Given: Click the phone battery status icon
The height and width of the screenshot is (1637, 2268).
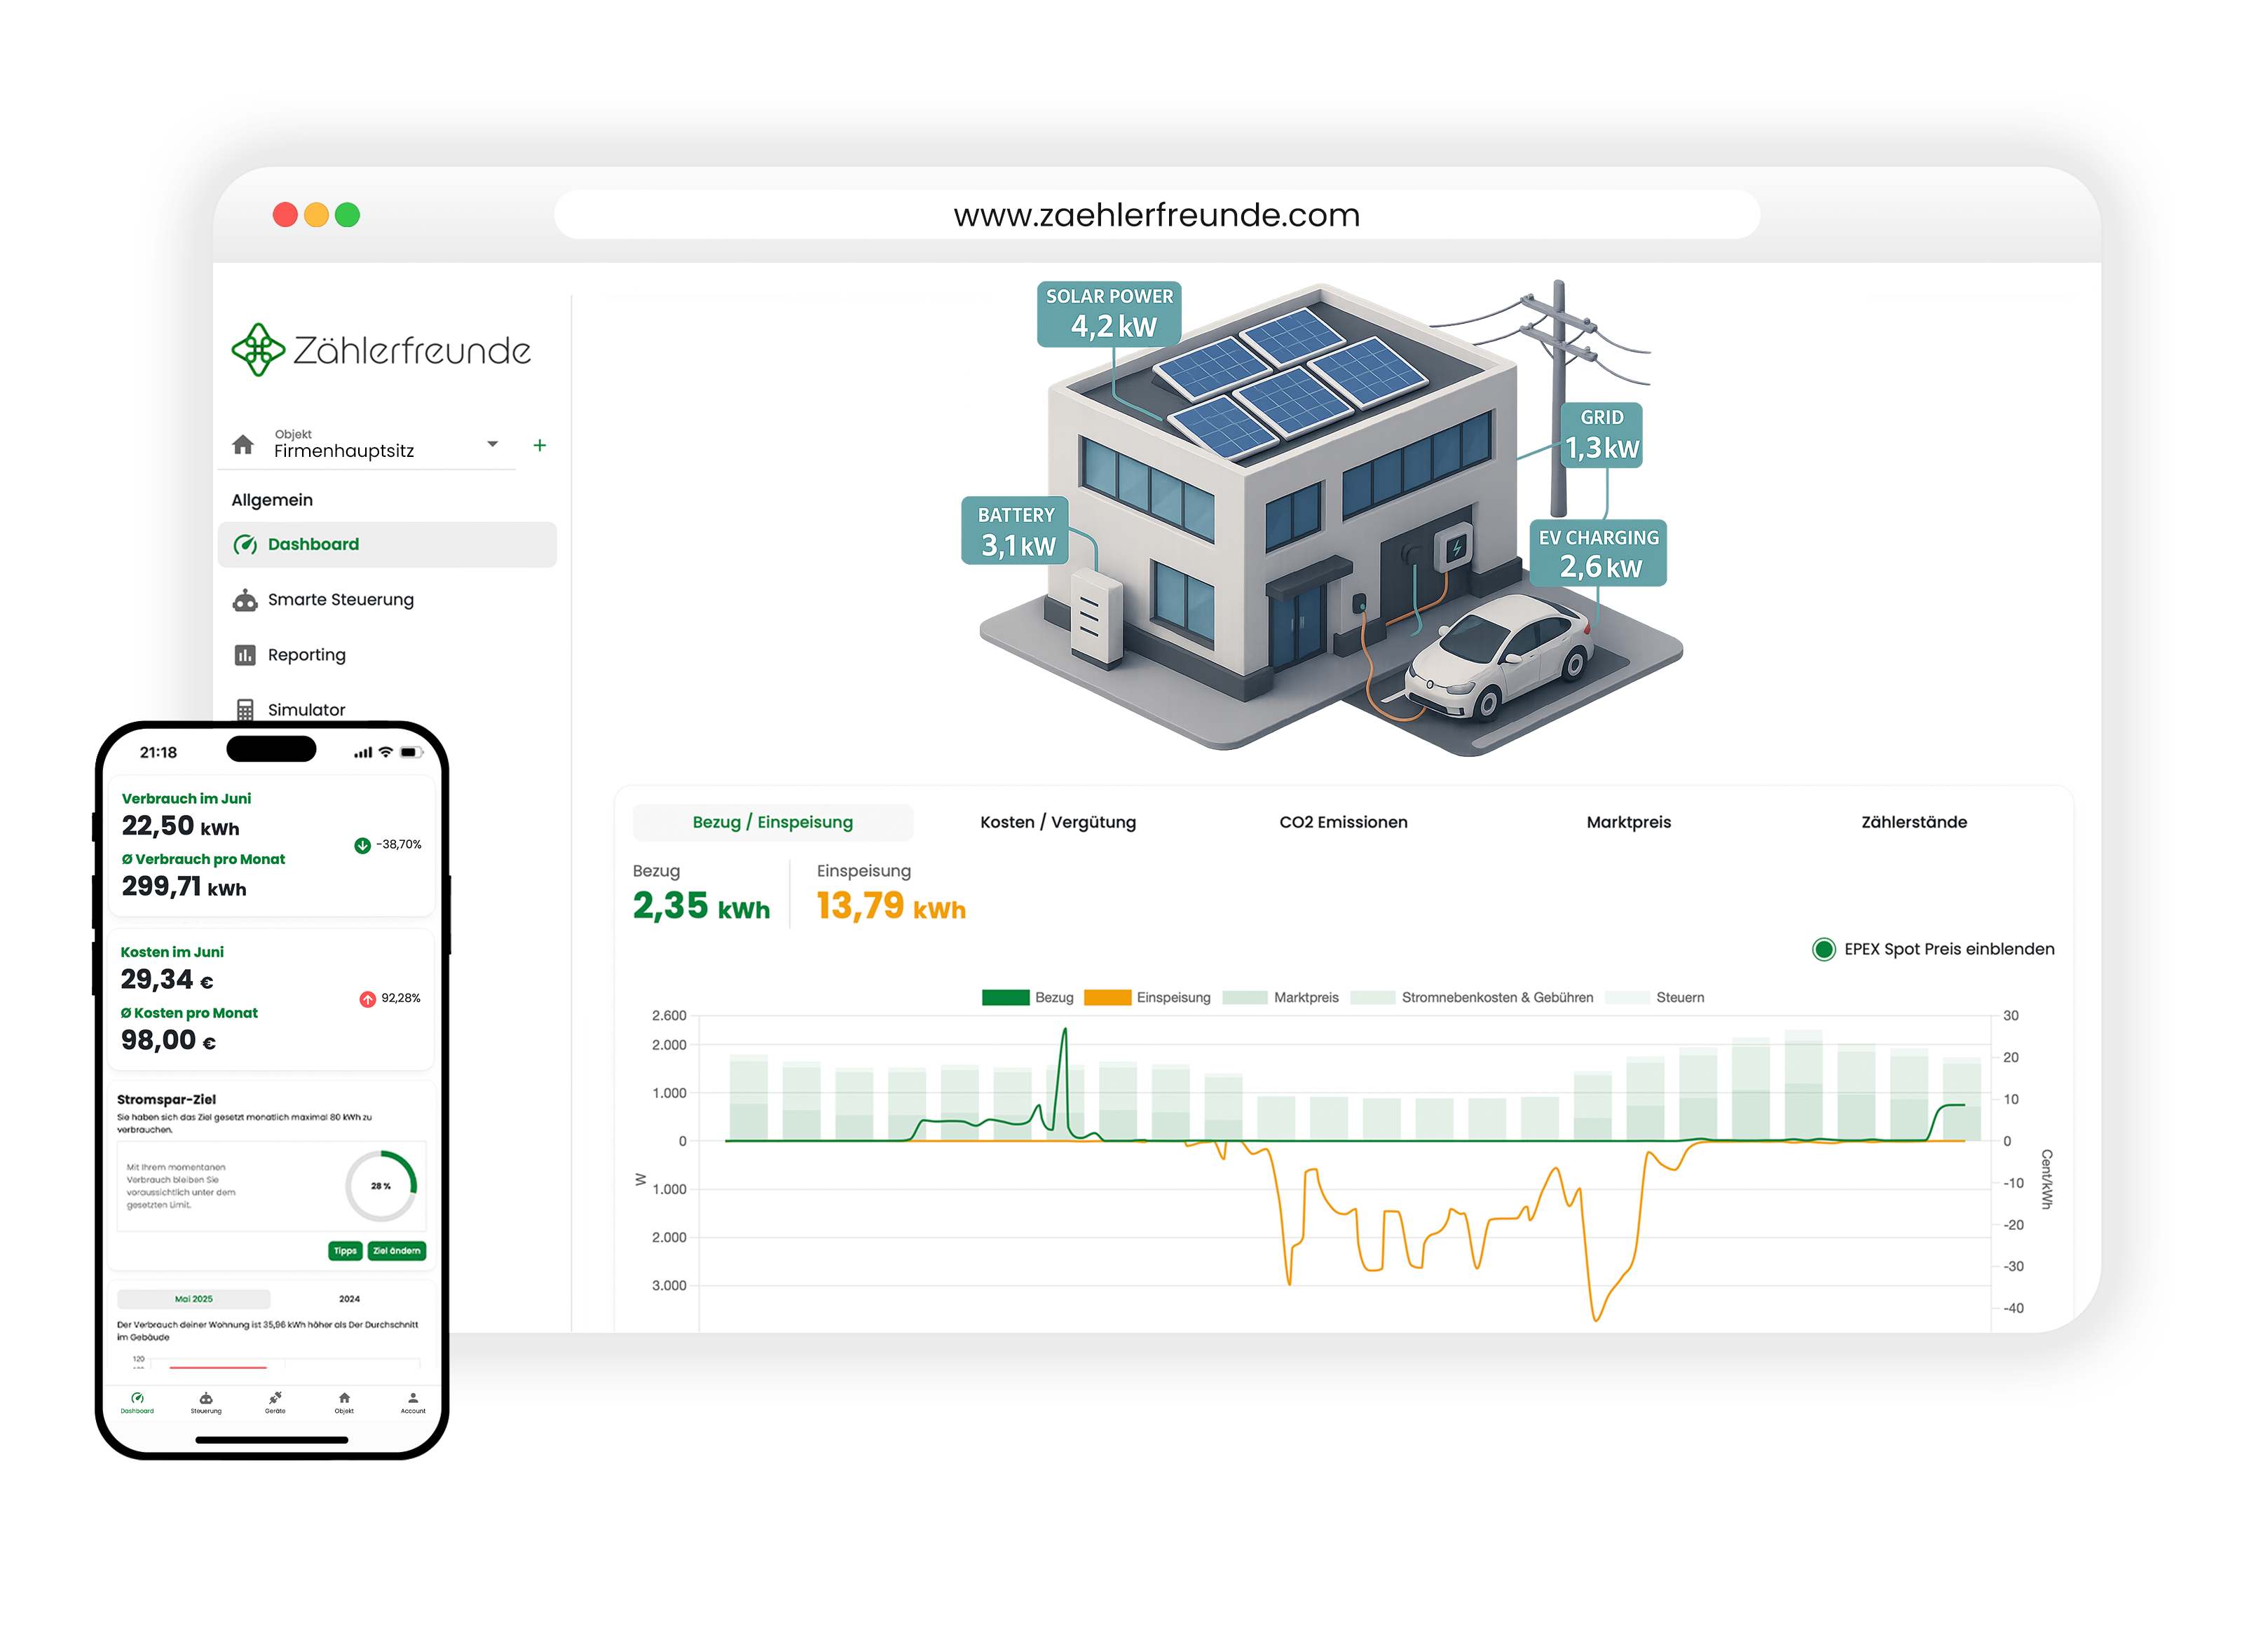Looking at the screenshot, I should tap(411, 752).
